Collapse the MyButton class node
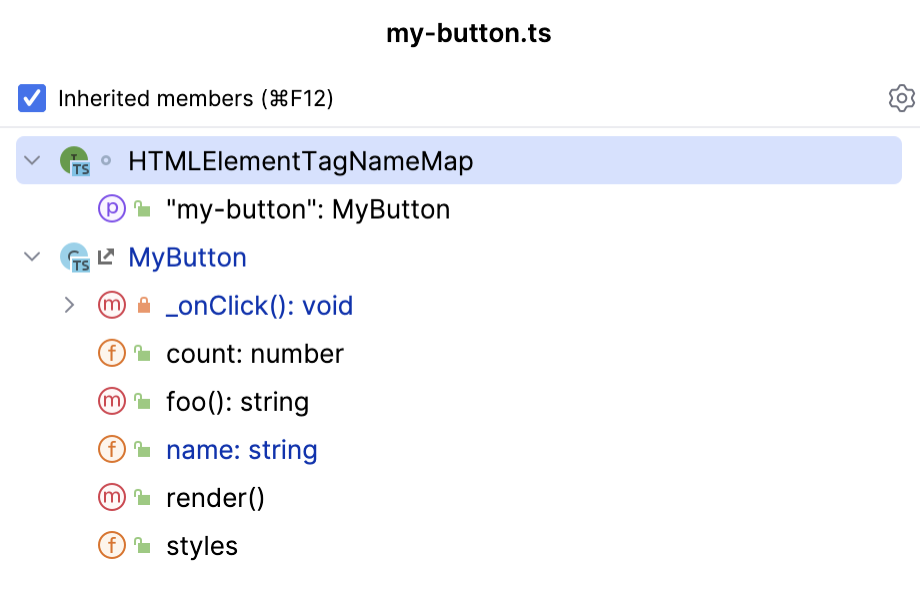 31,257
